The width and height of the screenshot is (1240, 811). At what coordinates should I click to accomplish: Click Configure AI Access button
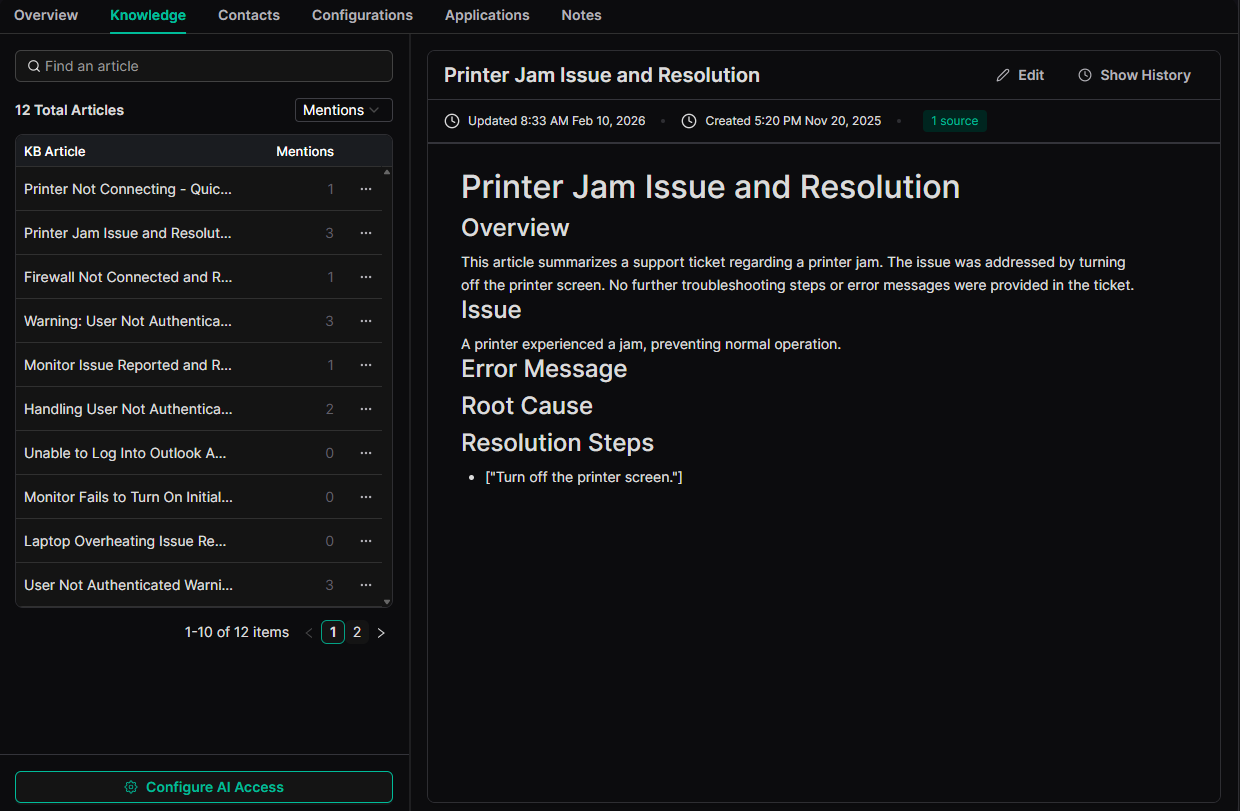click(204, 787)
